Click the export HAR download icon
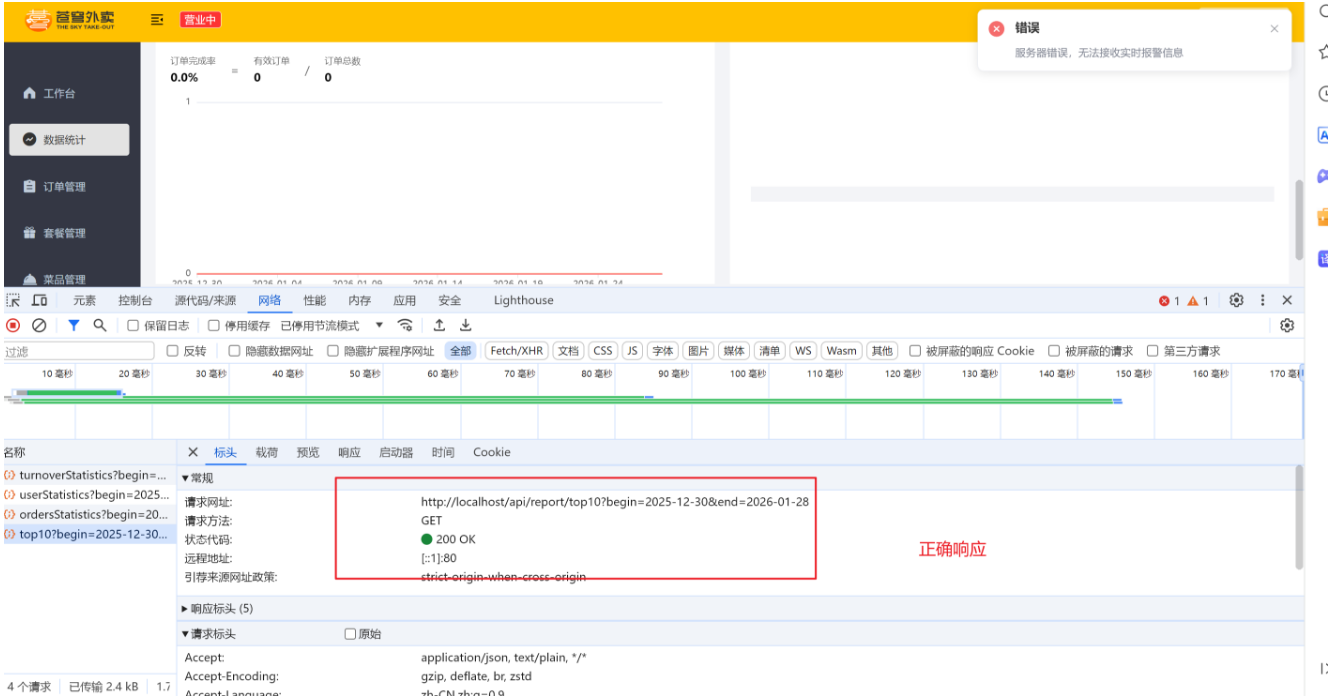 click(x=465, y=325)
